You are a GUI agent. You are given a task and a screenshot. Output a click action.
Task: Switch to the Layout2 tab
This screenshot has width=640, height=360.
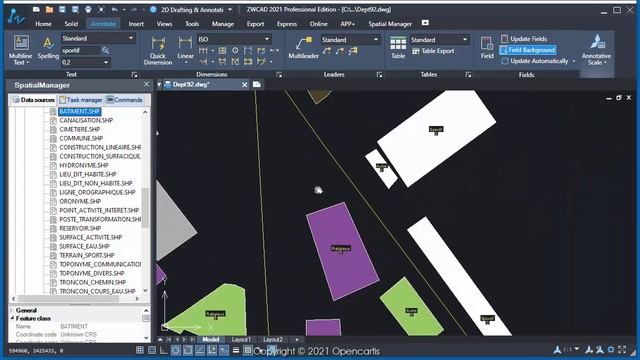(x=273, y=340)
